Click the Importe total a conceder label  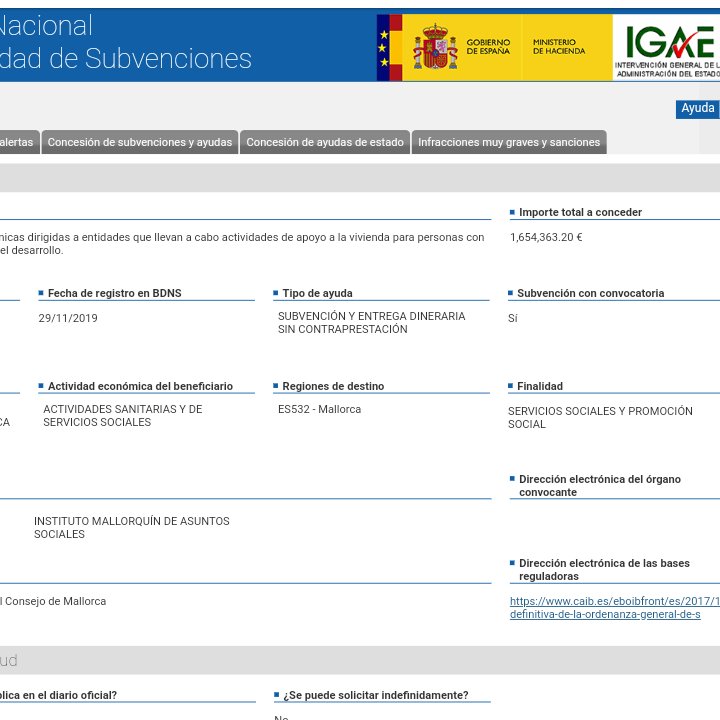(x=580, y=212)
